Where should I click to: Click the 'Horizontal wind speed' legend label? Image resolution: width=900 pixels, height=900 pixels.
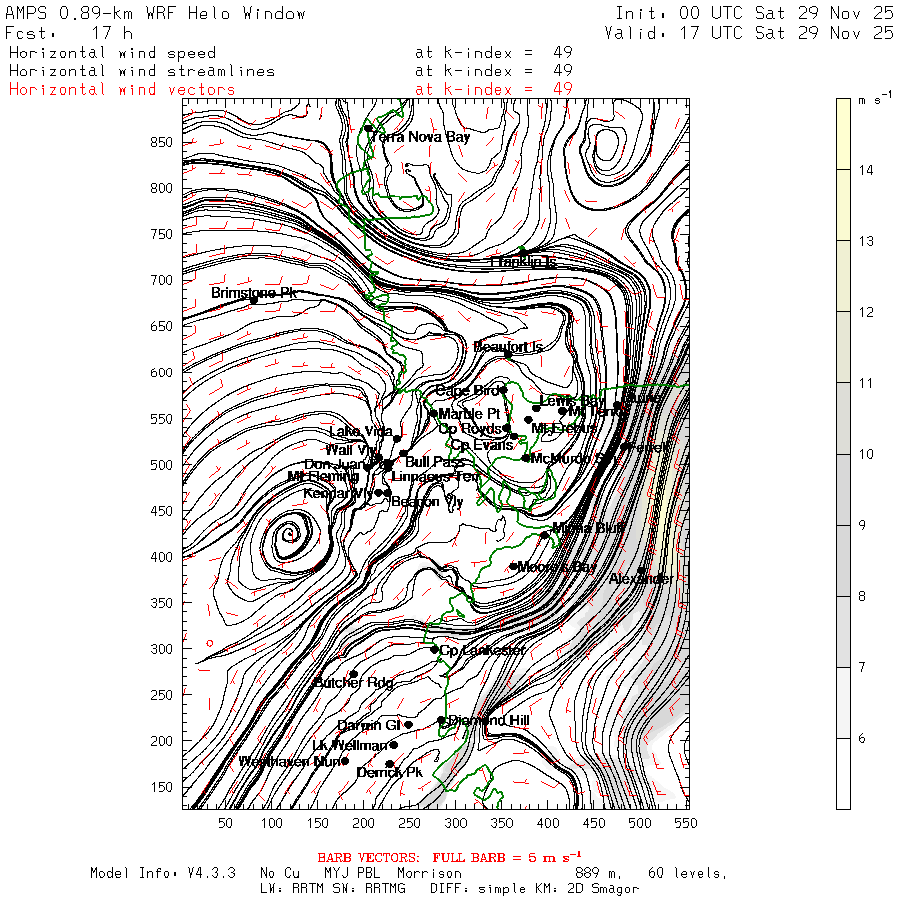(111, 52)
